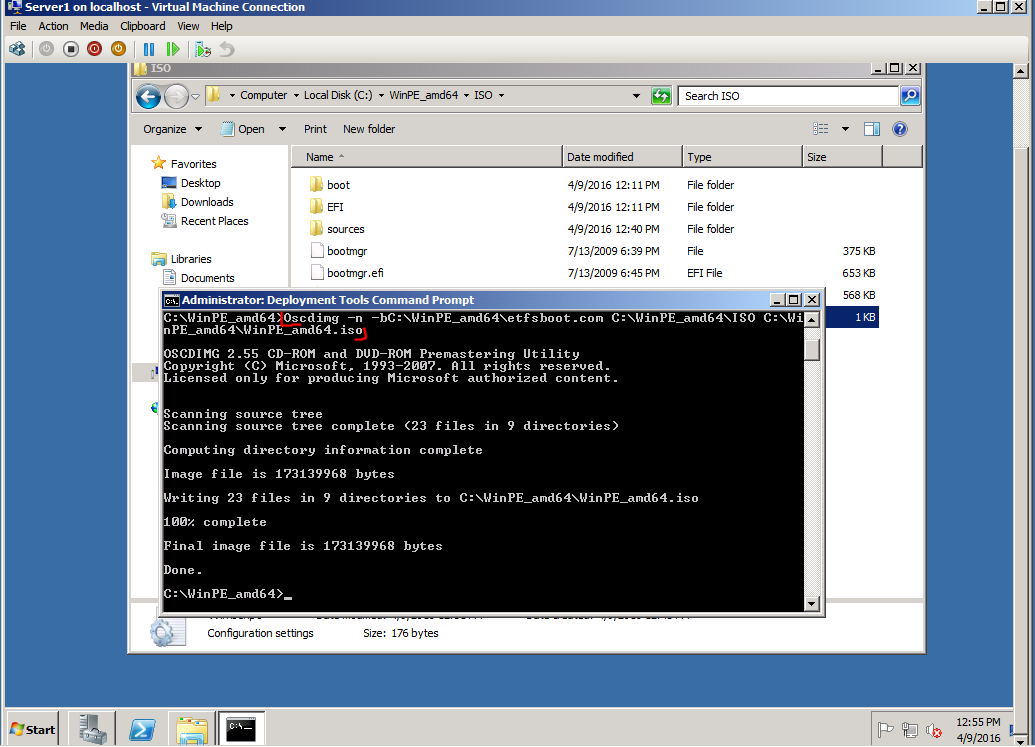Open the View menu
This screenshot has width=1035, height=747.
(x=188, y=26)
